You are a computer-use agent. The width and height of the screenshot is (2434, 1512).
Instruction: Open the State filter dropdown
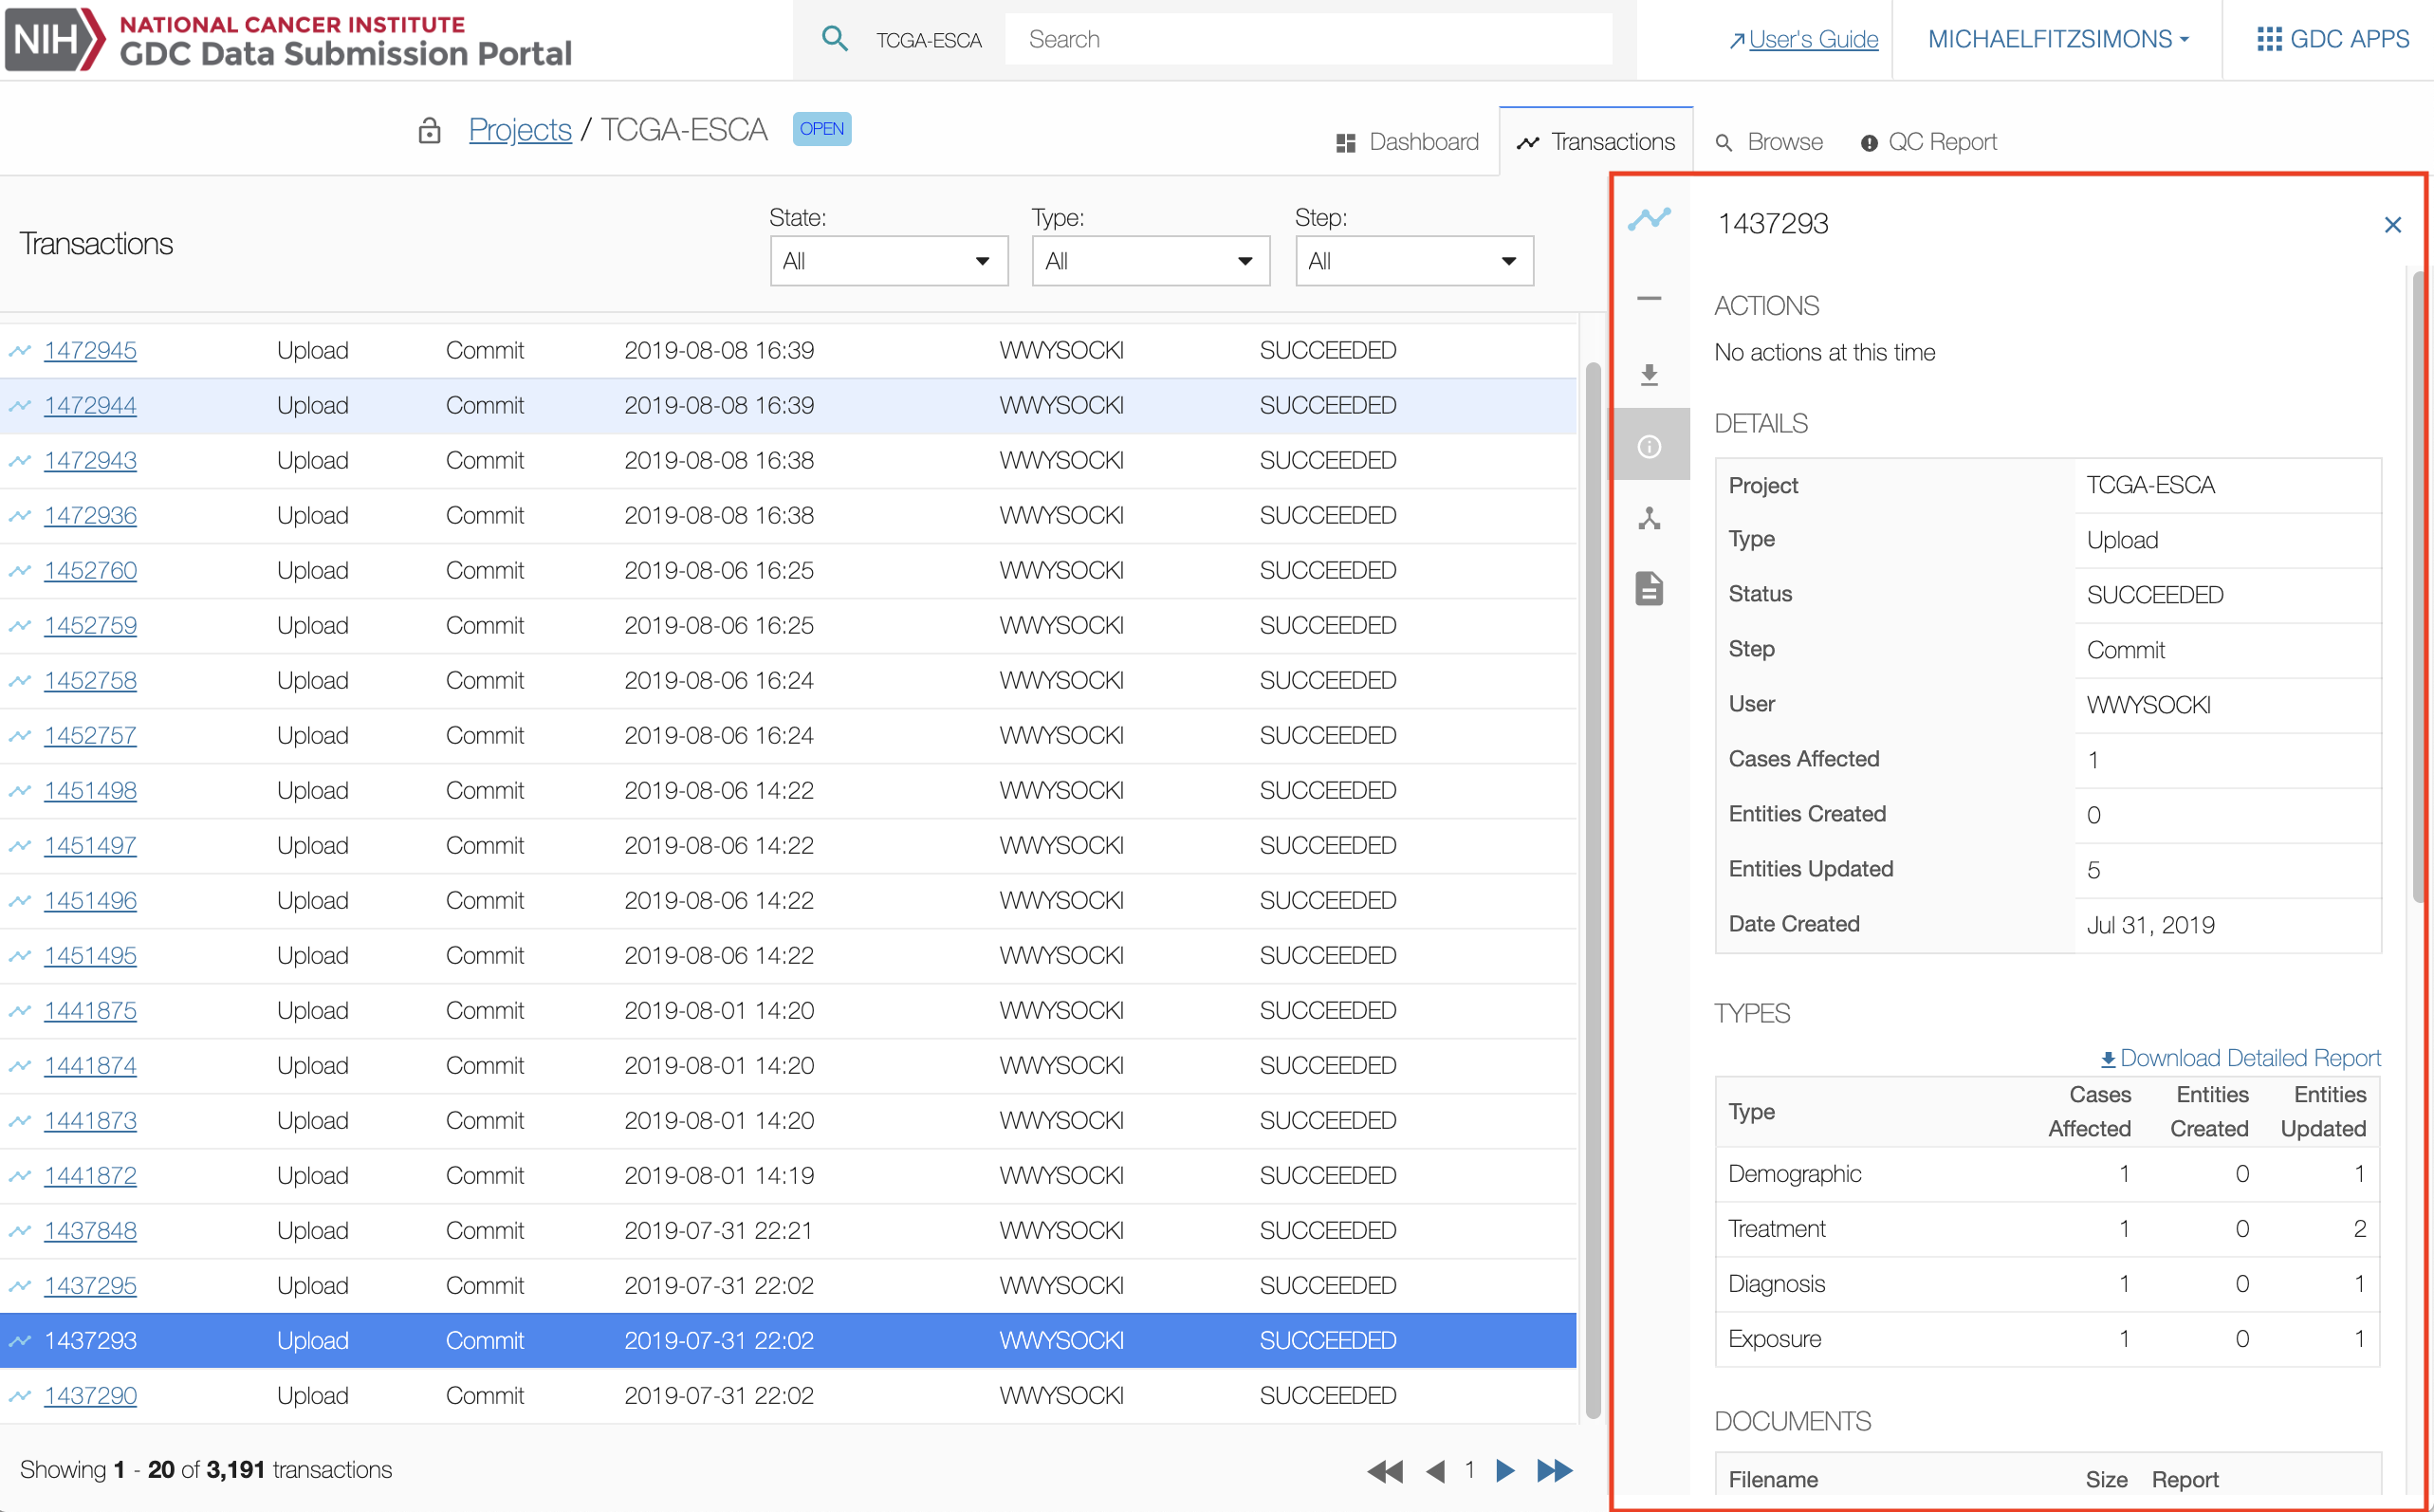(x=888, y=261)
